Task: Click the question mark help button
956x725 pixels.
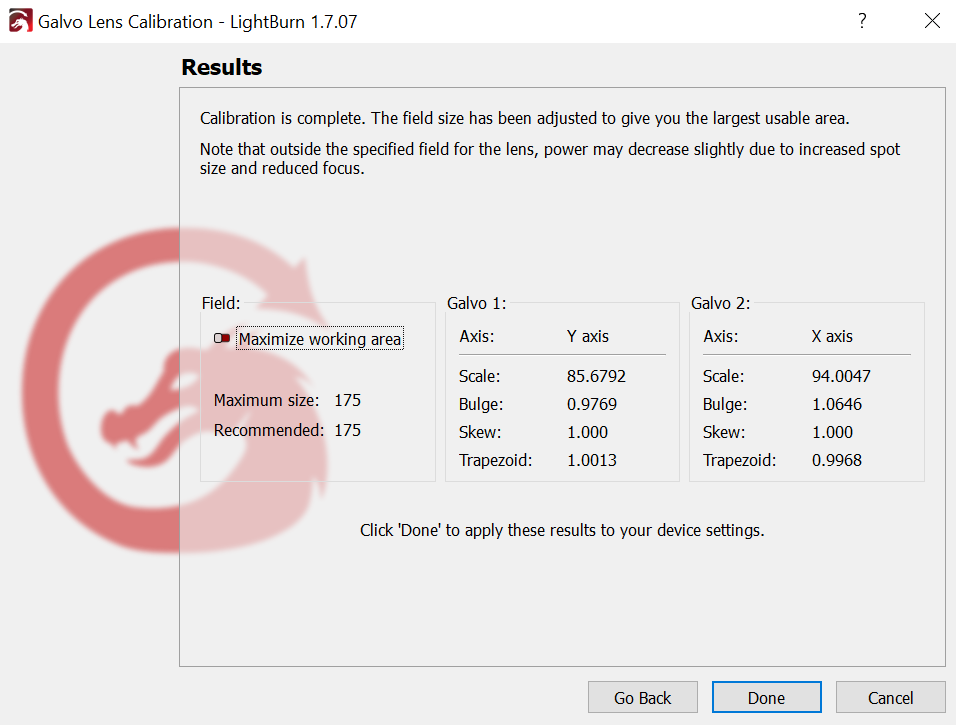Action: point(862,21)
